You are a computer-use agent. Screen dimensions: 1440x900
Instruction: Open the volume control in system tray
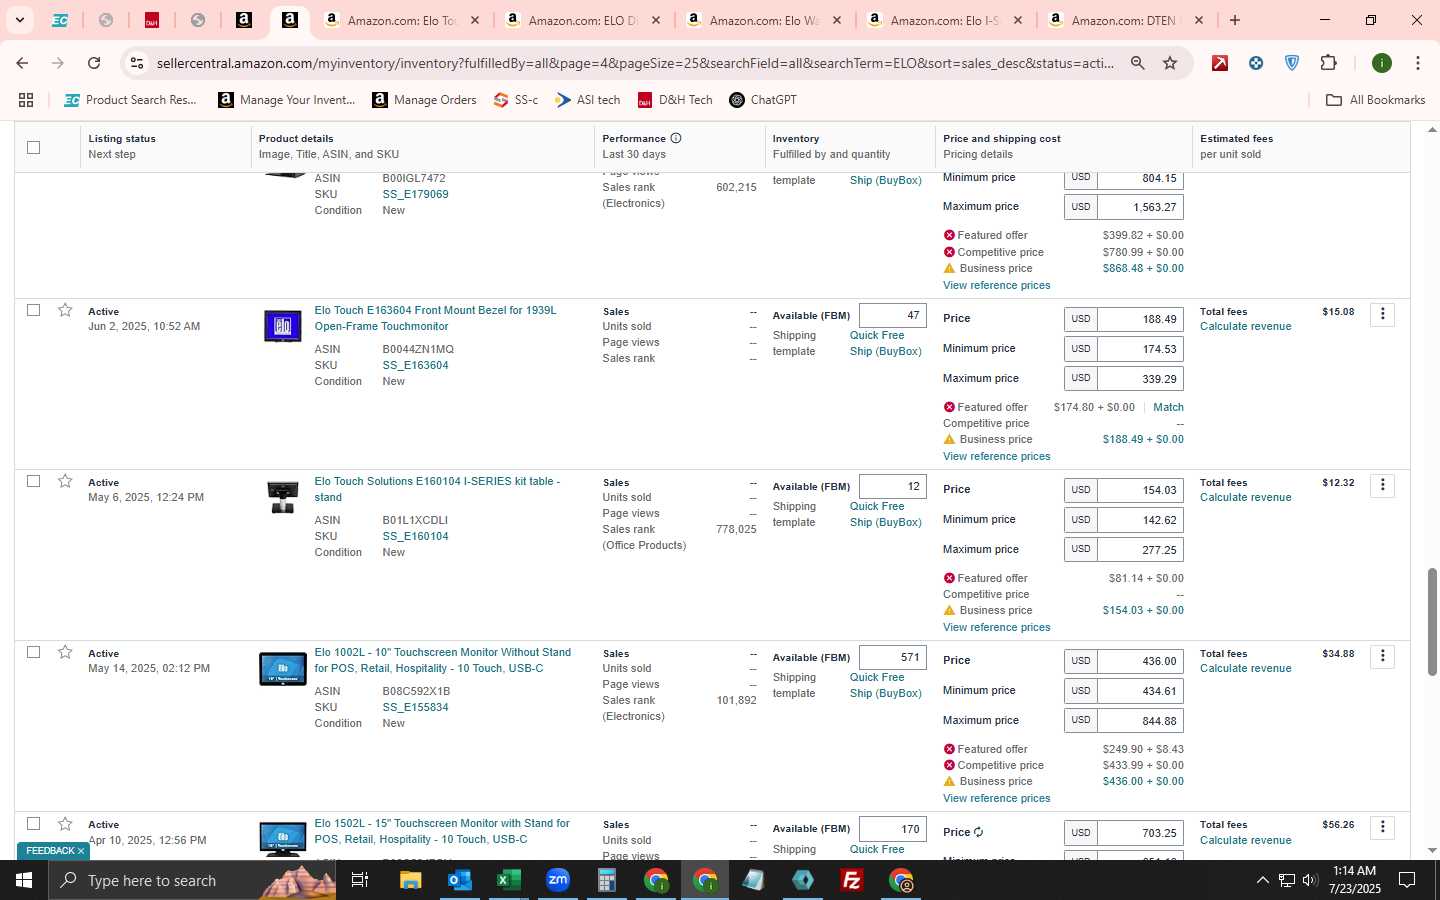point(1310,880)
